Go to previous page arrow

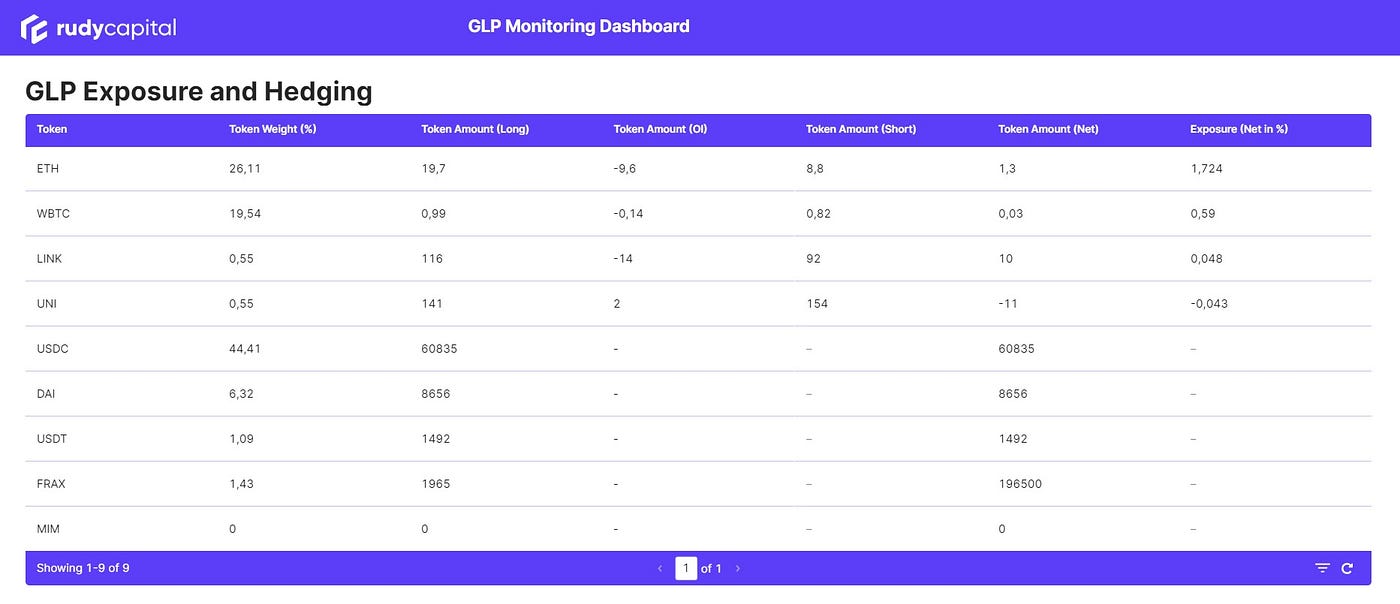660,568
